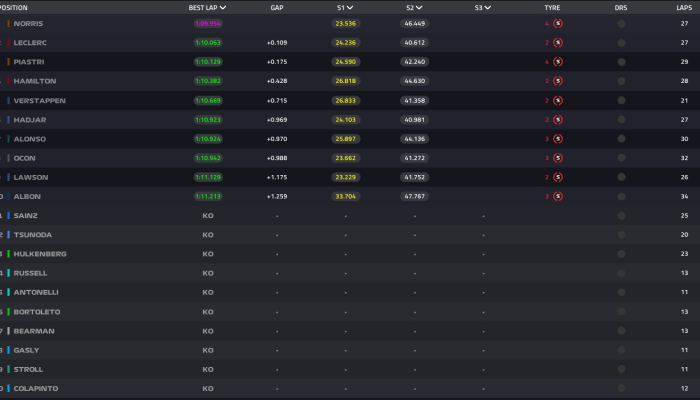Click Piastri's DRS status dot
The height and width of the screenshot is (400, 700).
621,62
